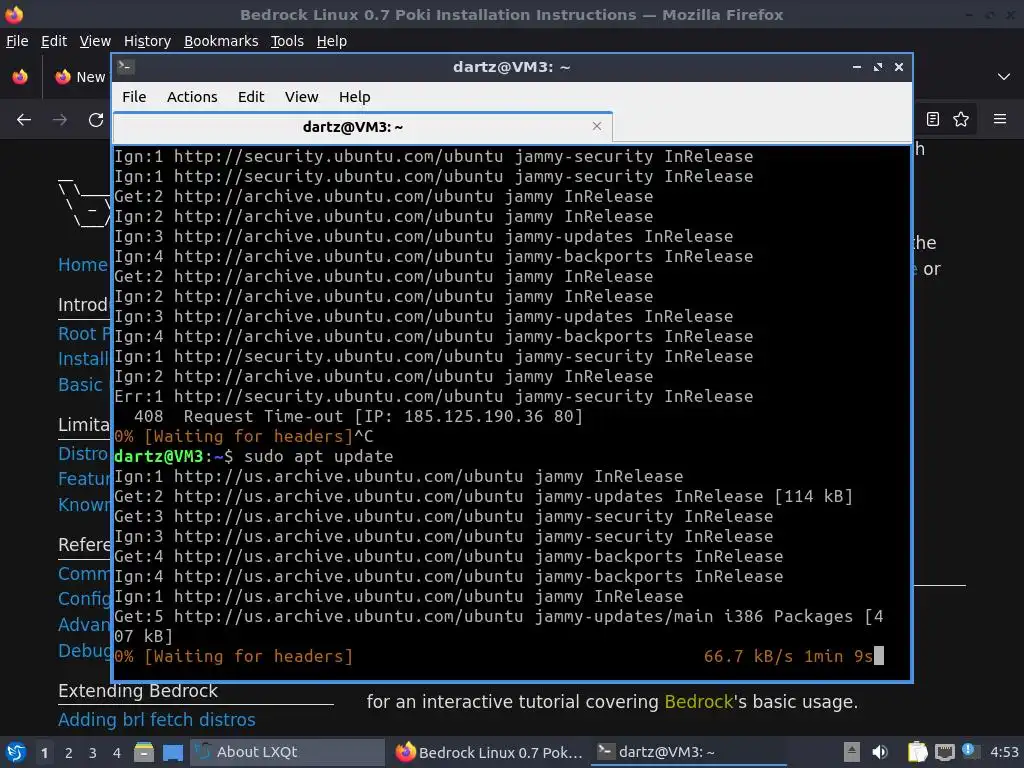Click the lower '[Waiting for headers]' progress text
This screenshot has width=1024, height=768.
[x=248, y=656]
